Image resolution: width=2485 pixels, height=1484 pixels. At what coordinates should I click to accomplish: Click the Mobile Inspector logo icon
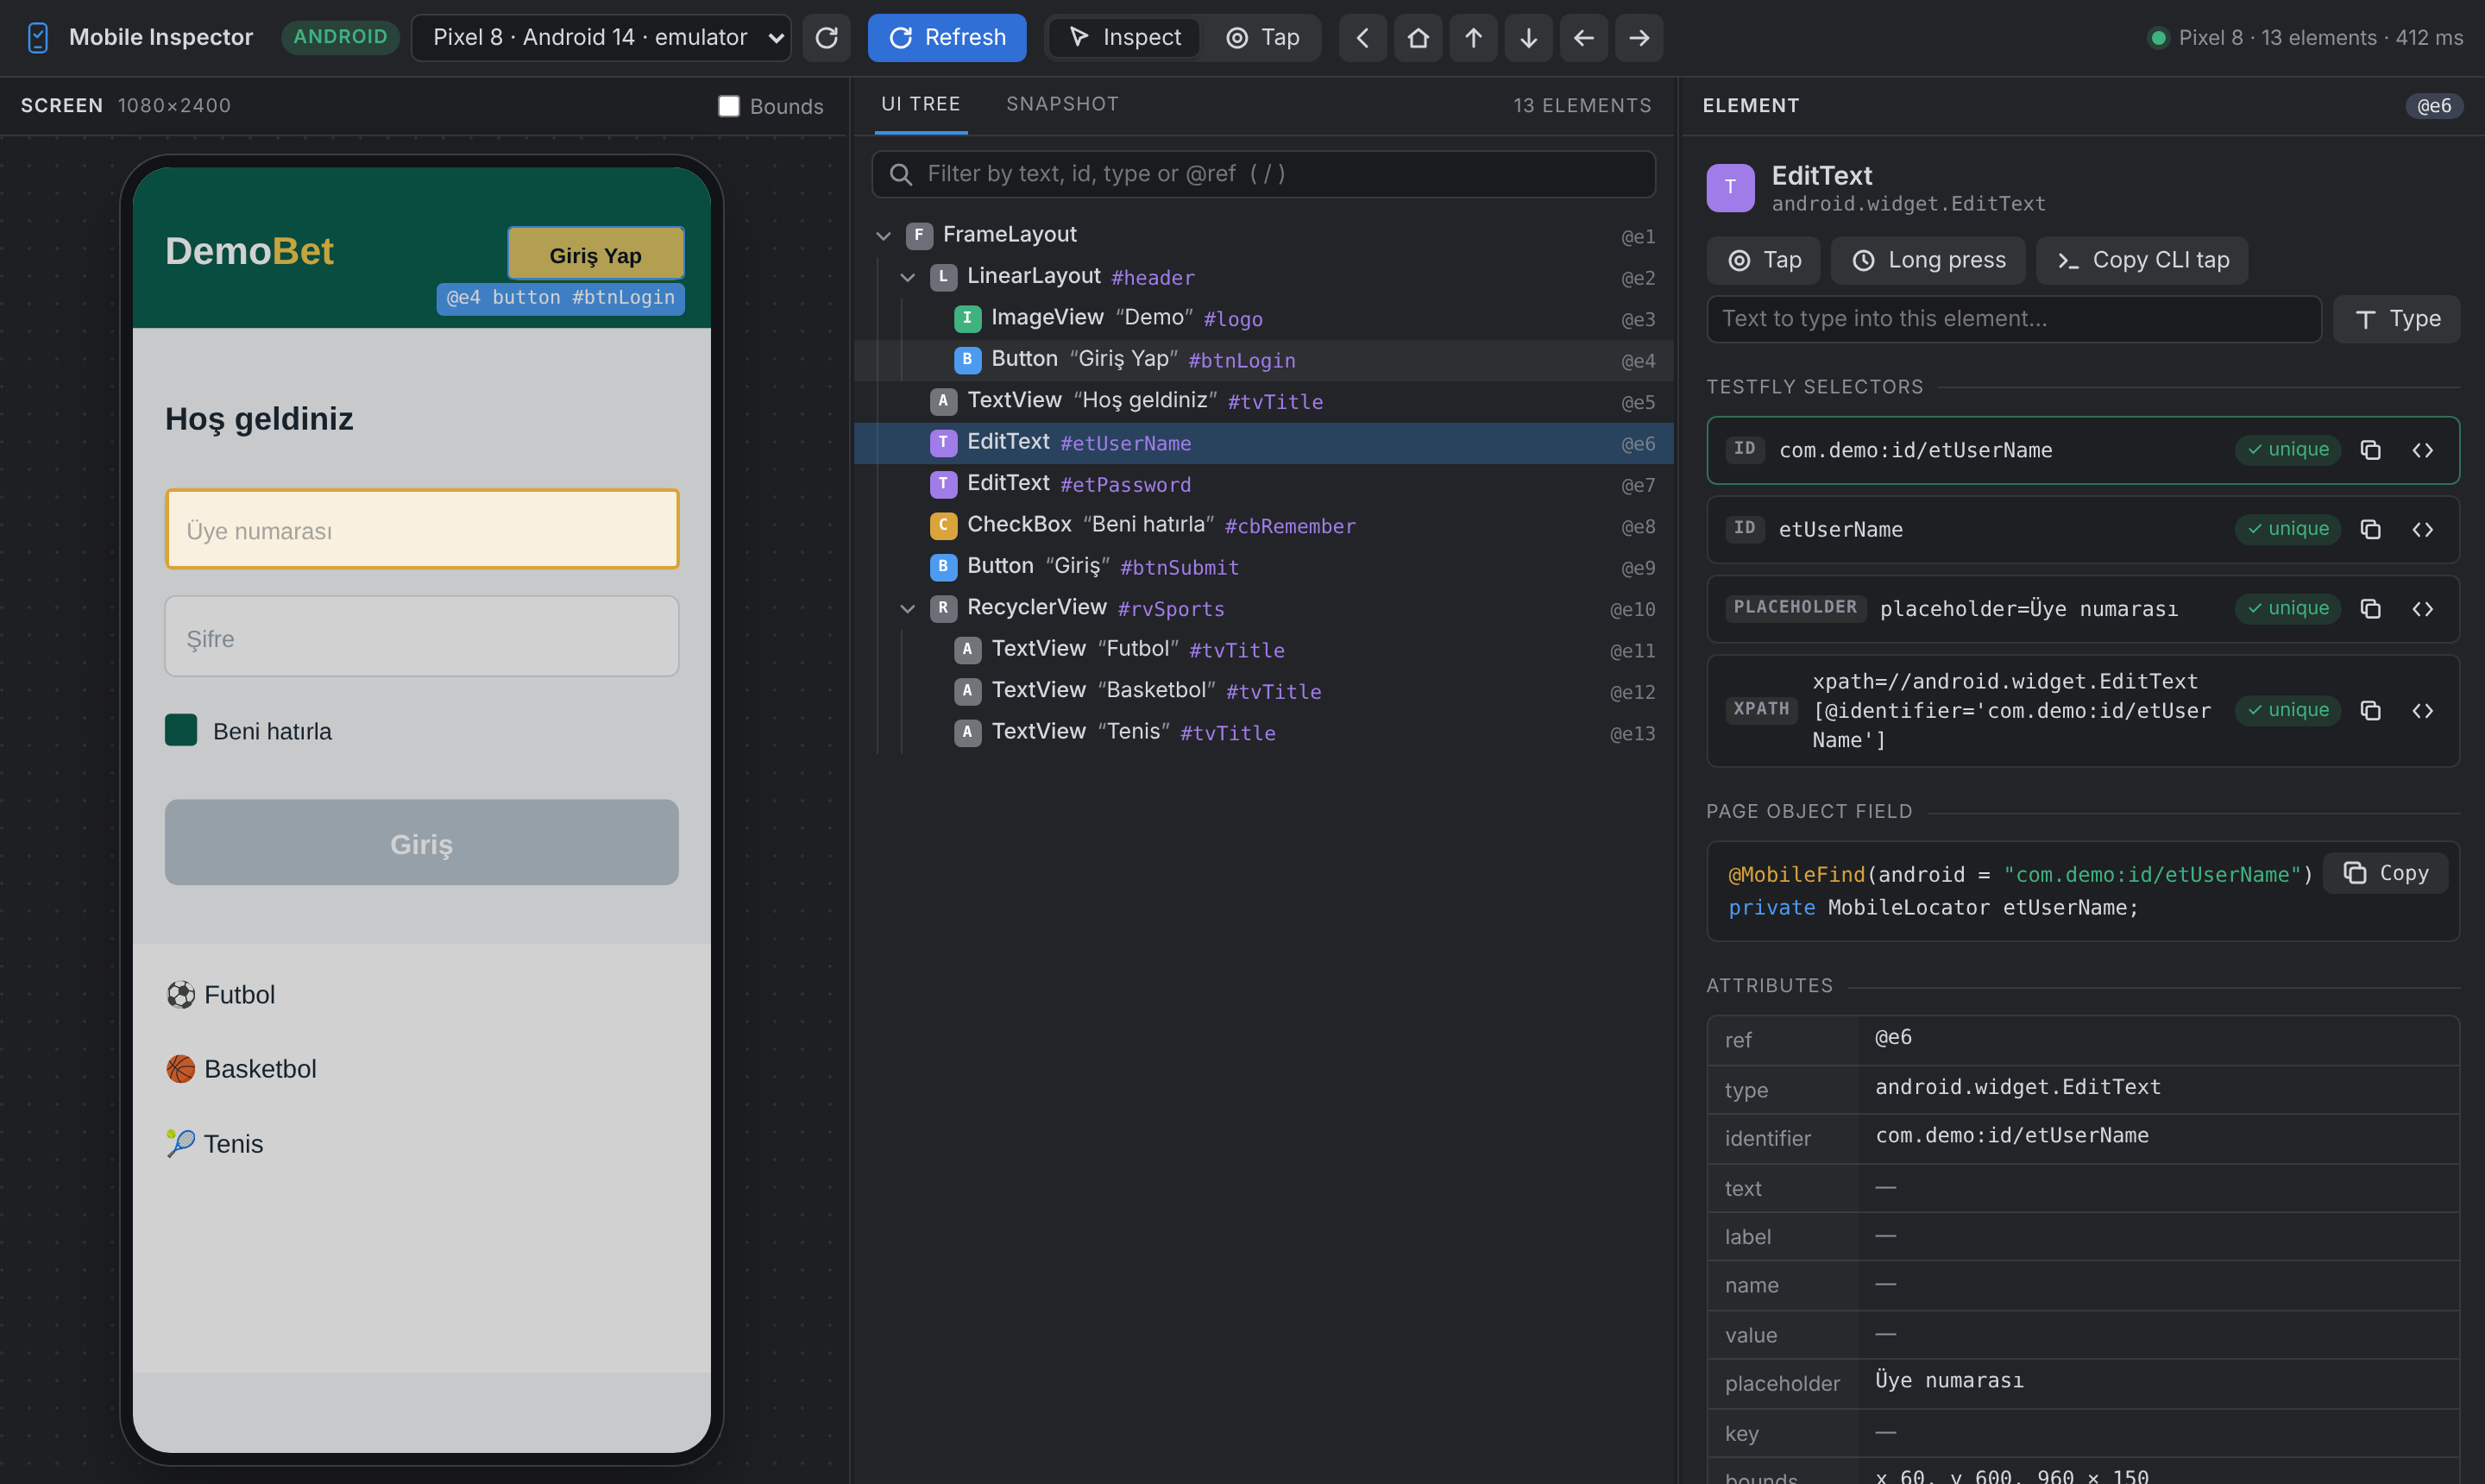(38, 38)
